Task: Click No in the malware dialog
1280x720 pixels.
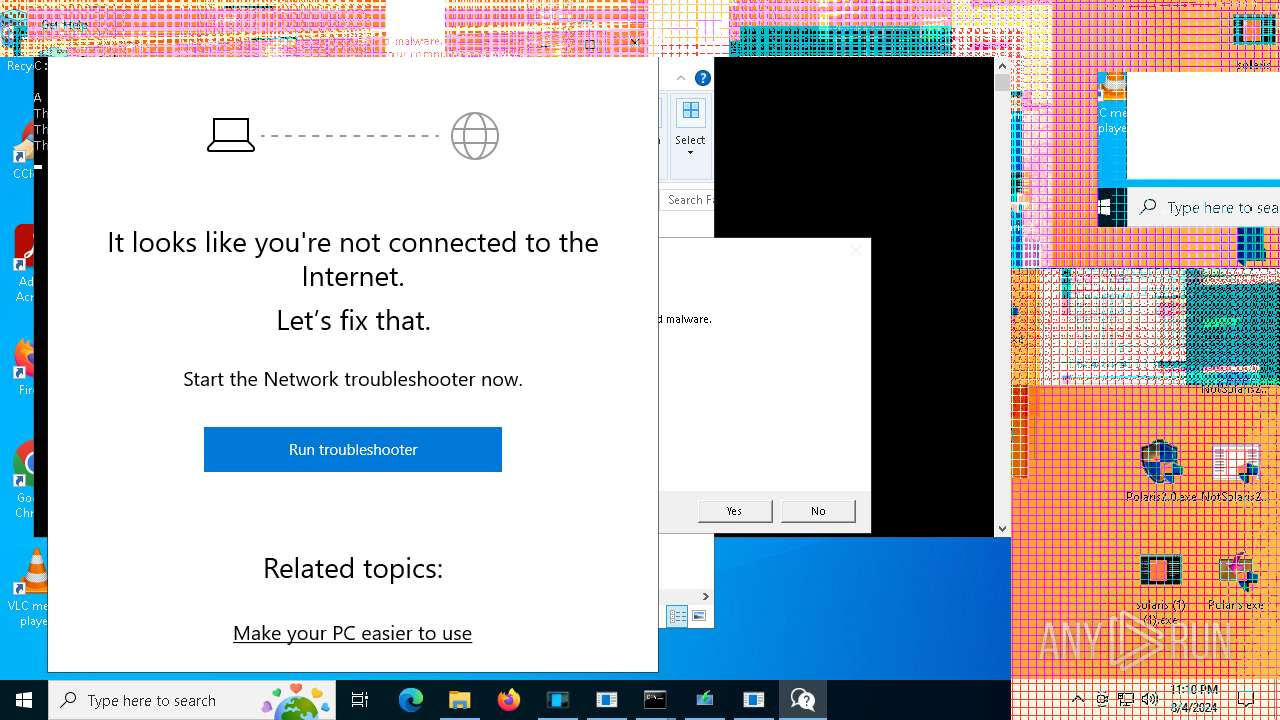Action: (818, 511)
